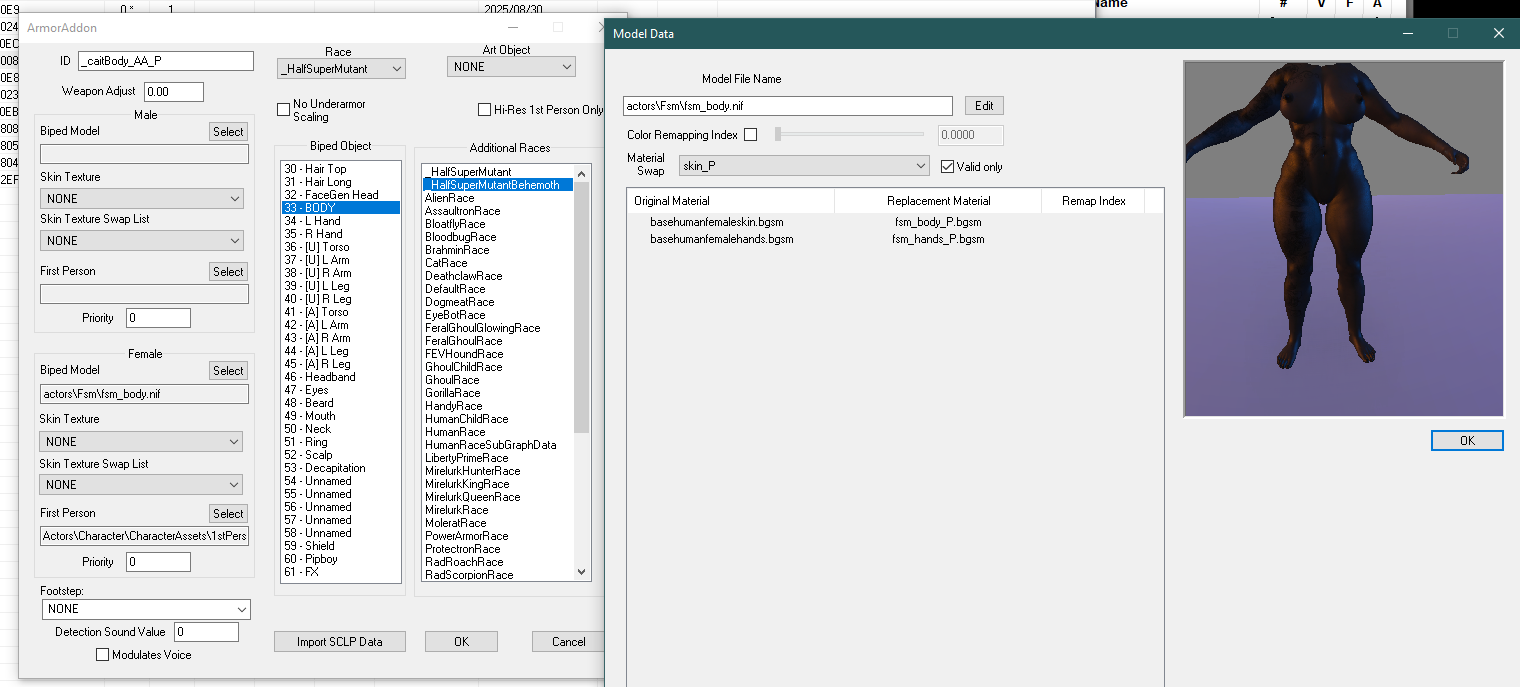The image size is (1520, 687).
Task: Click the Model File Name field
Action: pos(788,106)
